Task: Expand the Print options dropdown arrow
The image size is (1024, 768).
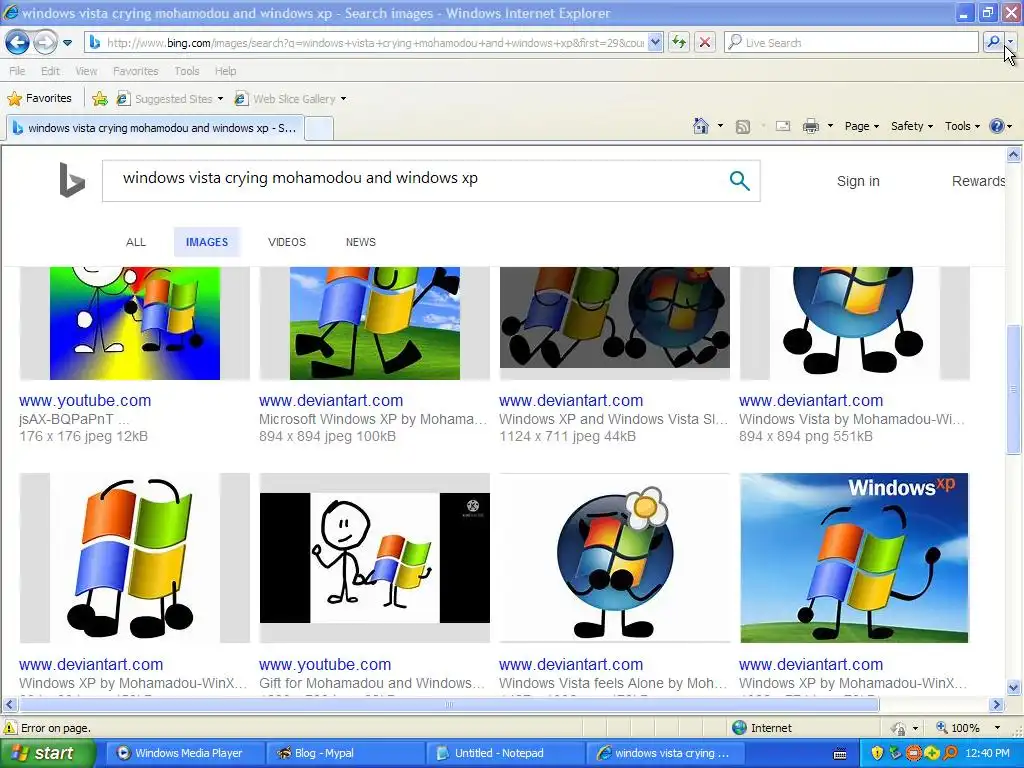Action: click(x=830, y=126)
